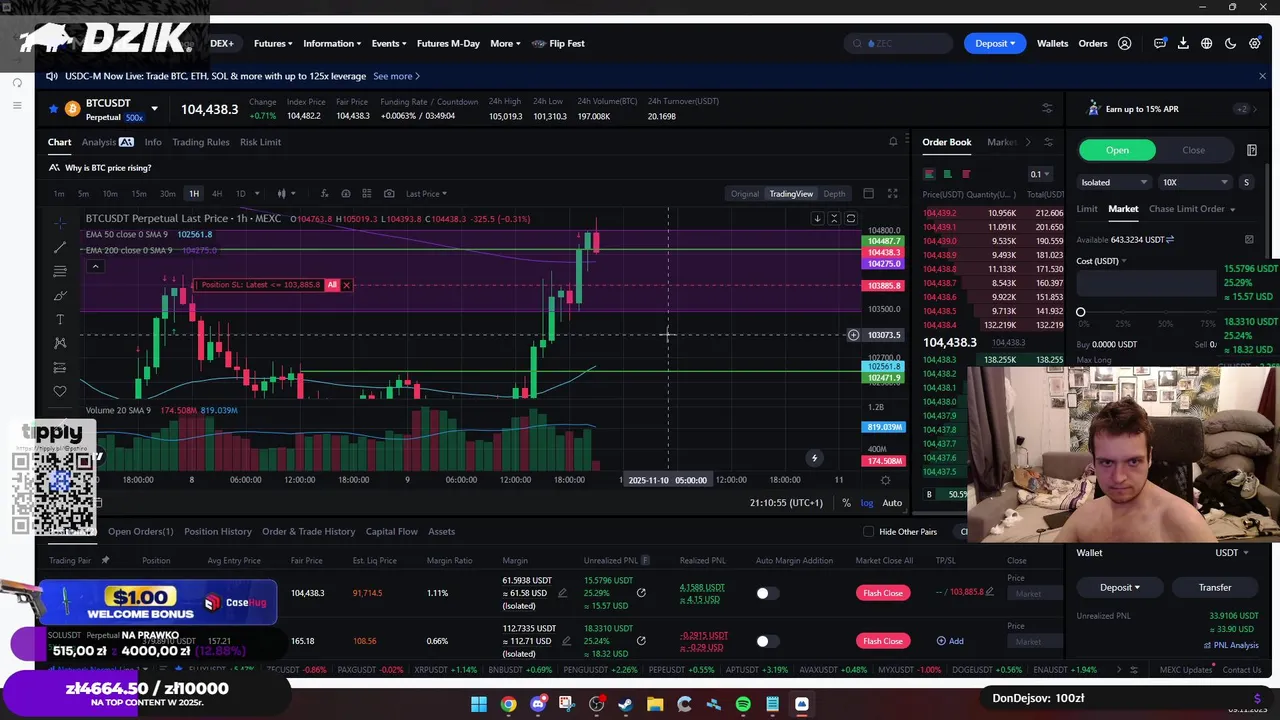Show bids-only order book view
Image resolution: width=1280 pixels, height=720 pixels.
point(947,174)
